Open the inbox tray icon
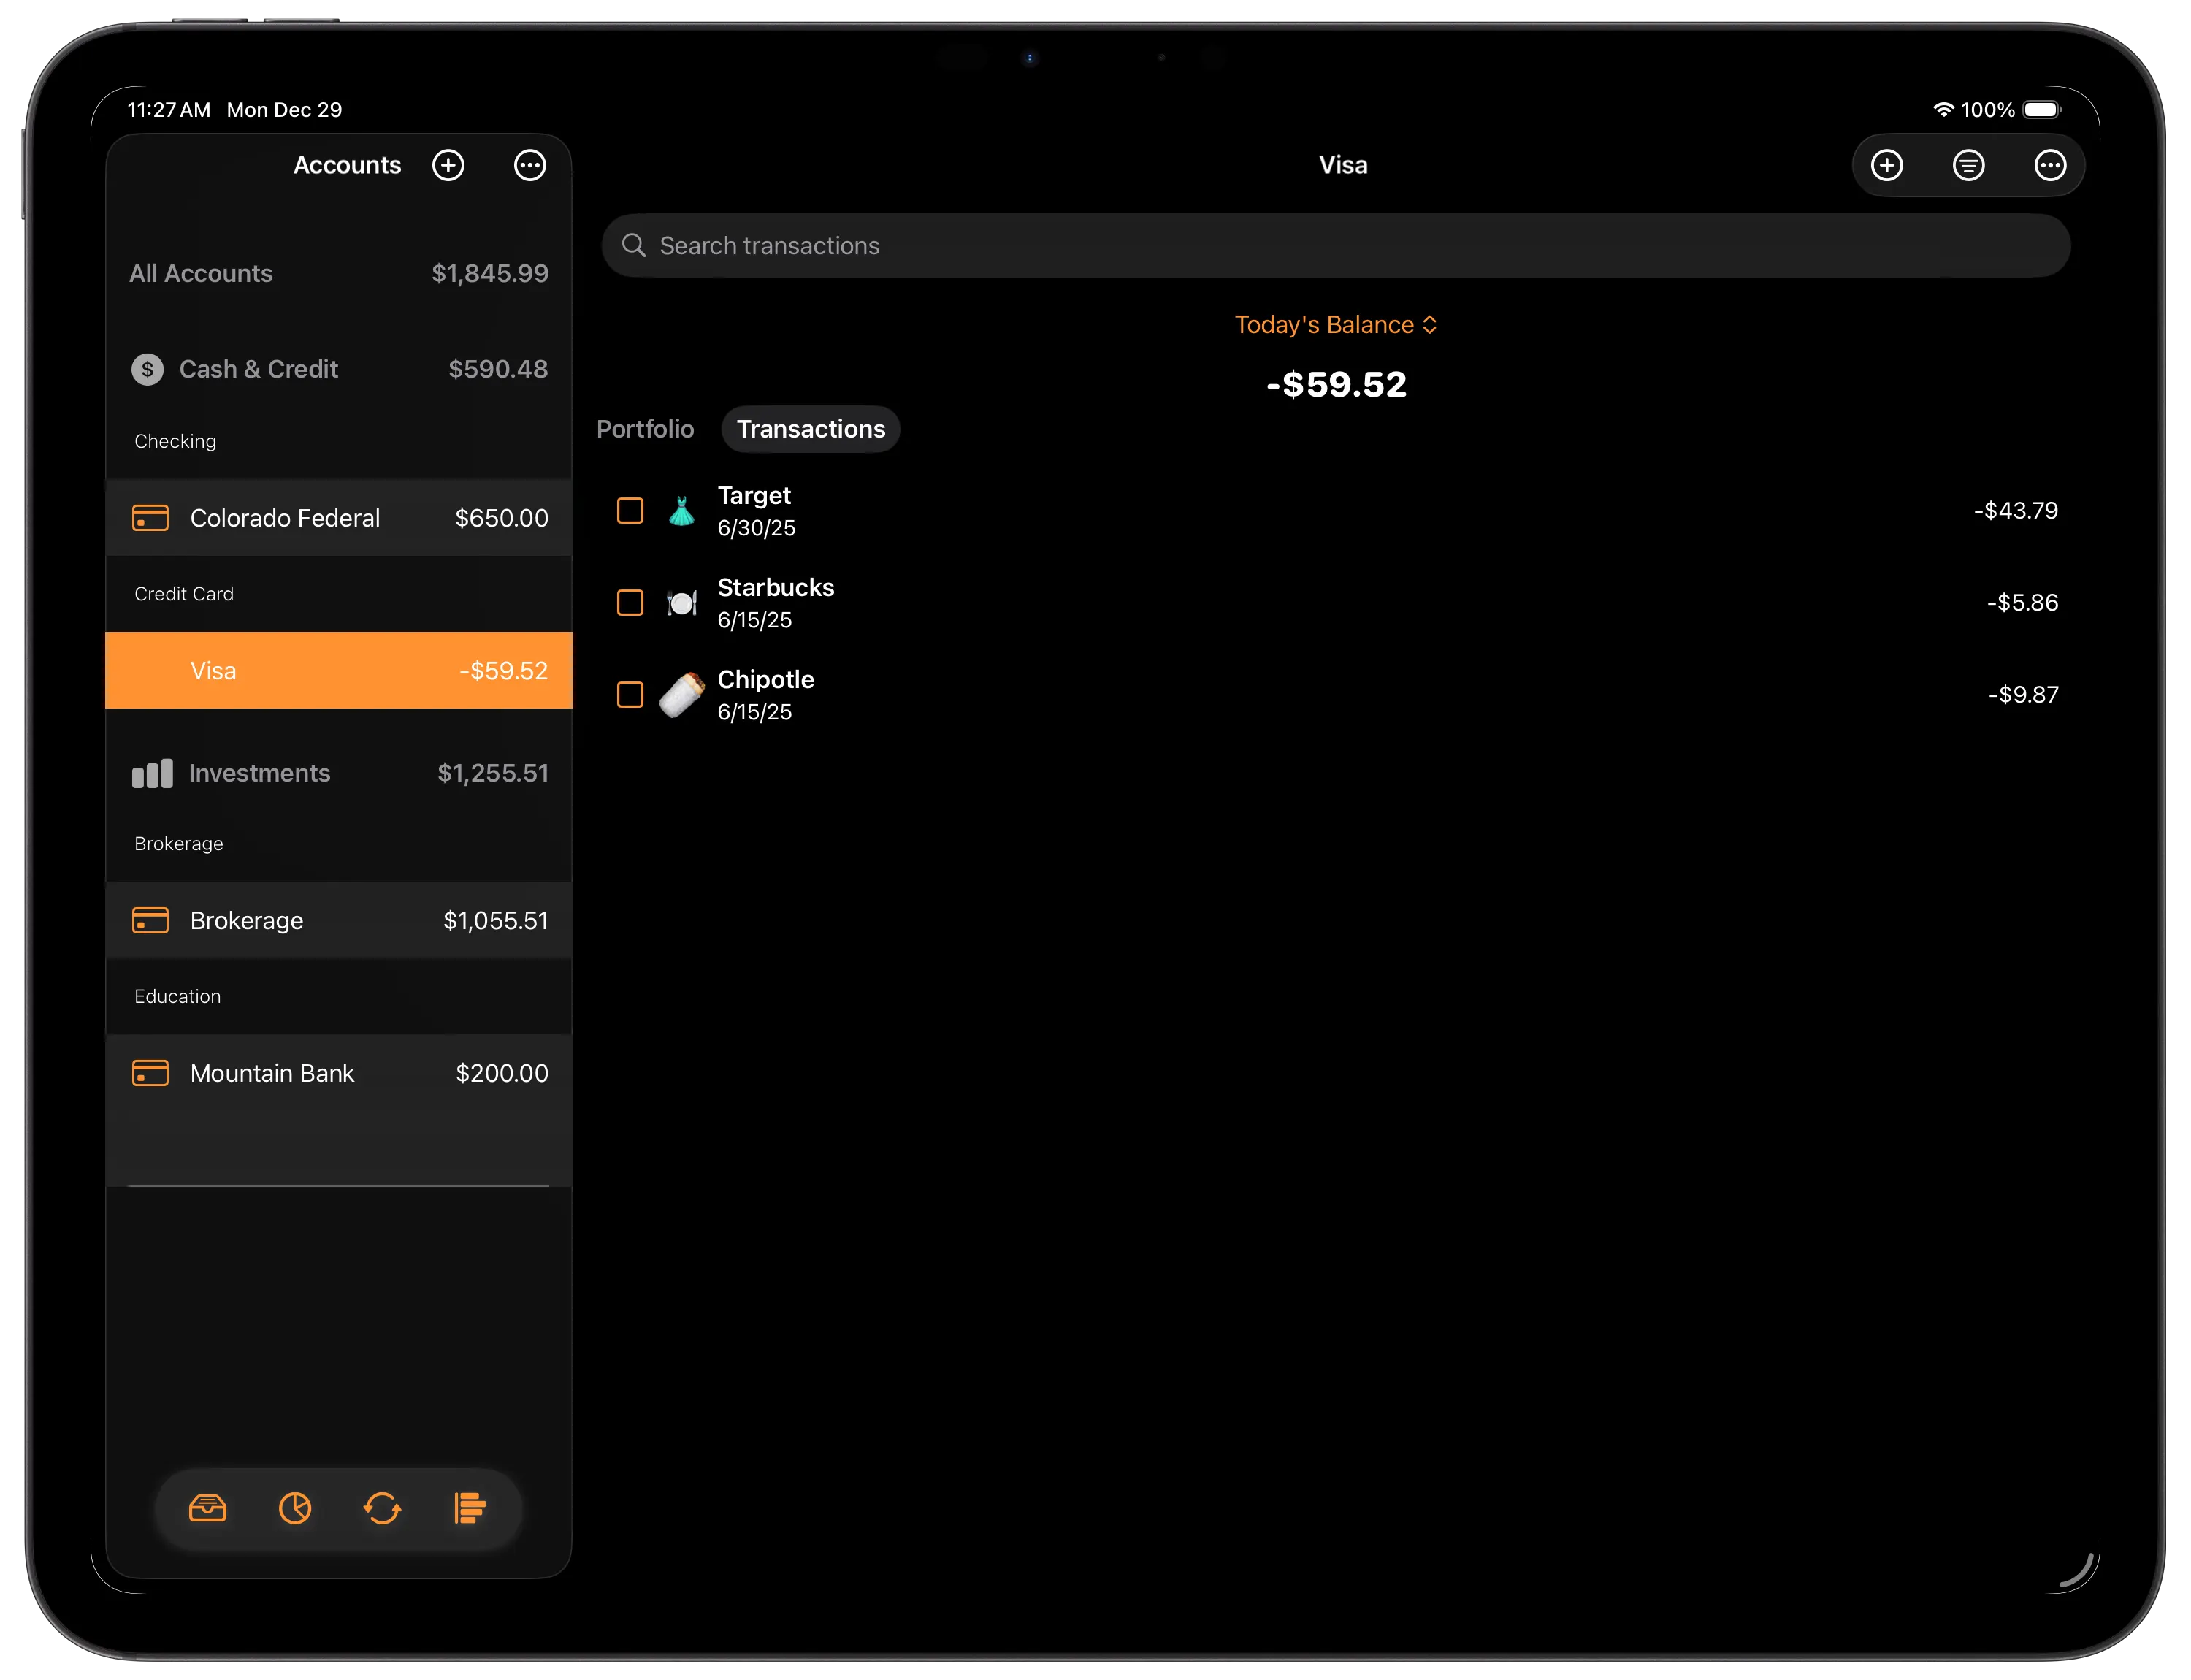The image size is (2191, 1680). click(x=208, y=1508)
